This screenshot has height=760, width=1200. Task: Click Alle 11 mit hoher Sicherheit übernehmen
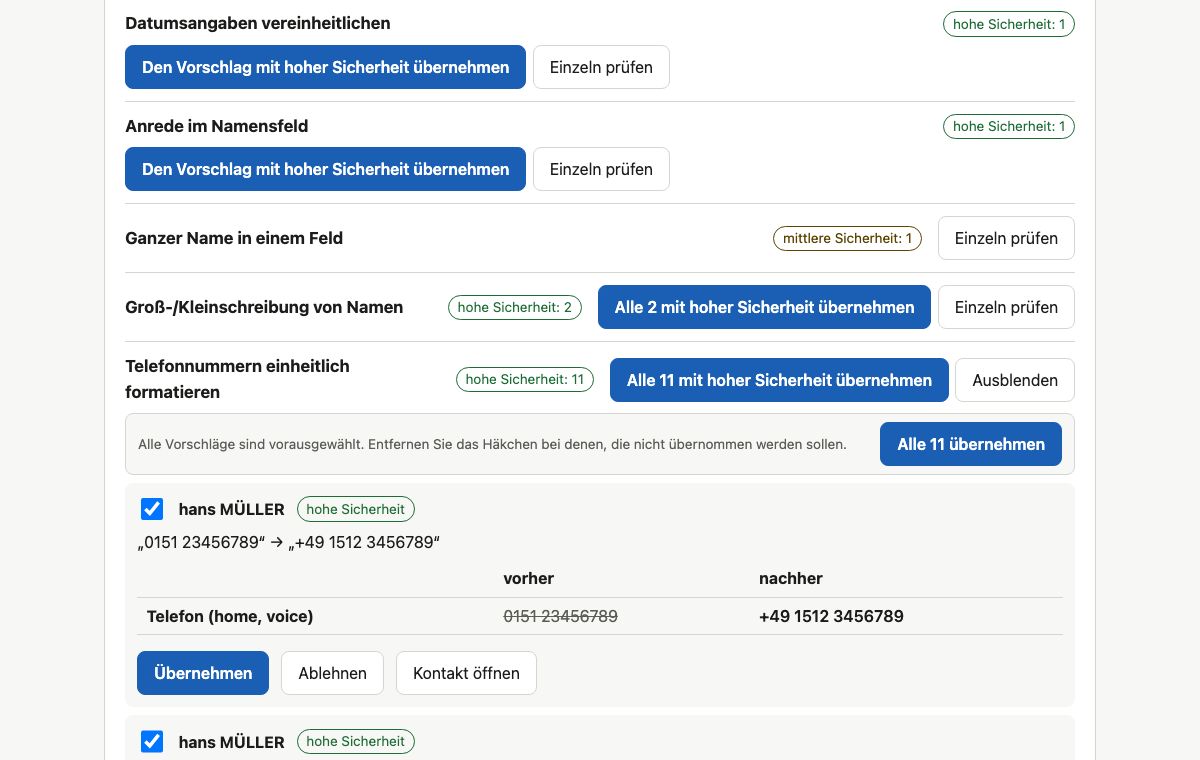pos(779,380)
